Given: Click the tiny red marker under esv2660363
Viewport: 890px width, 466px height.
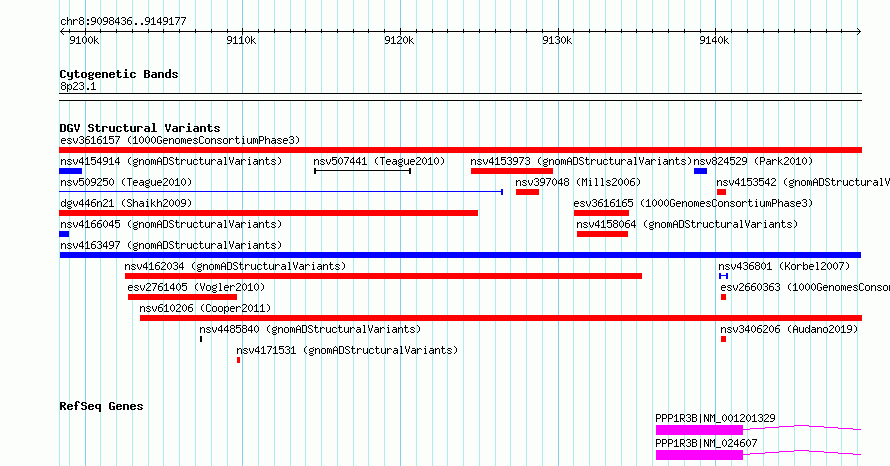Looking at the screenshot, I should tap(724, 297).
